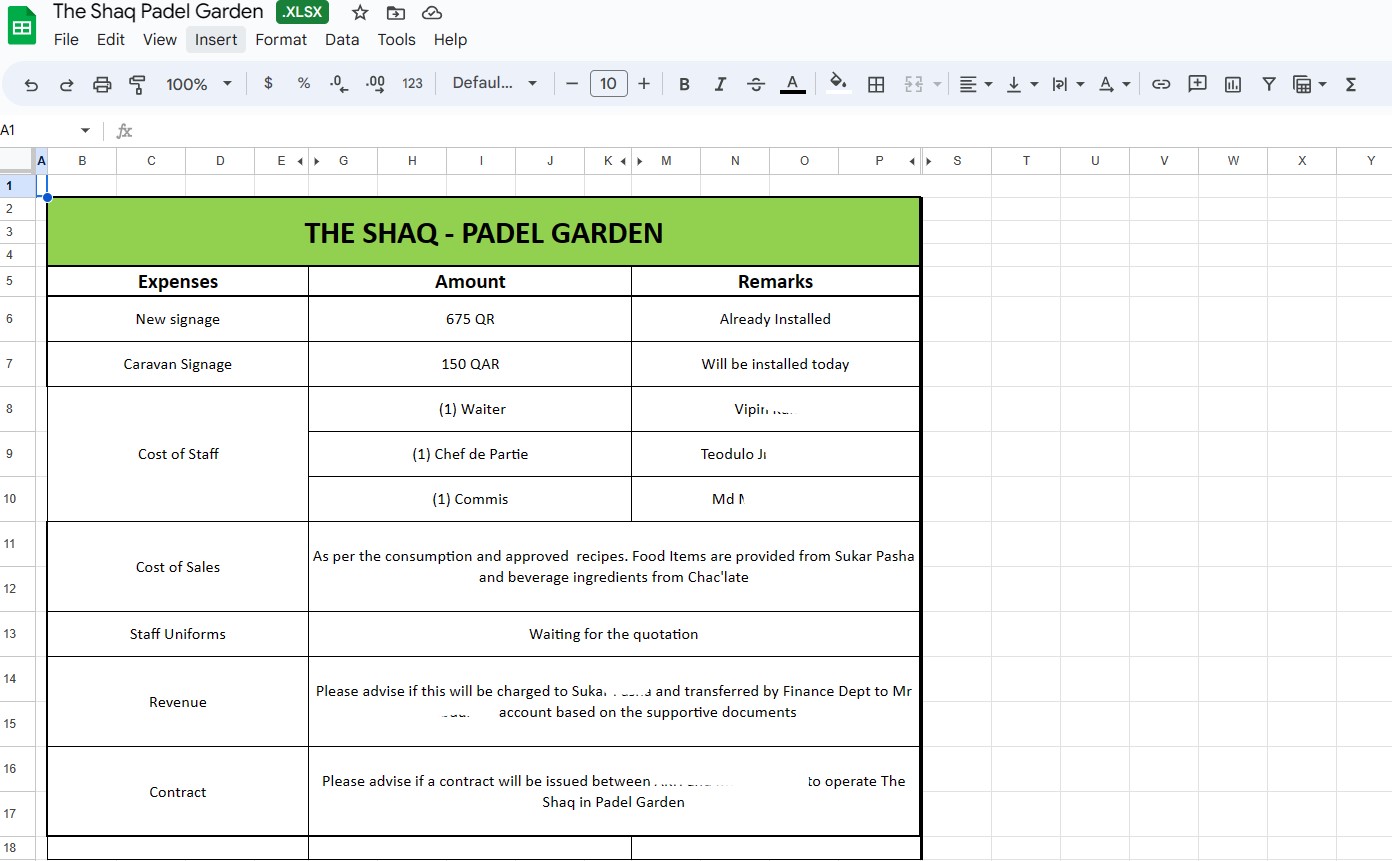This screenshot has height=861, width=1392.
Task: Star this document
Action: 360,13
